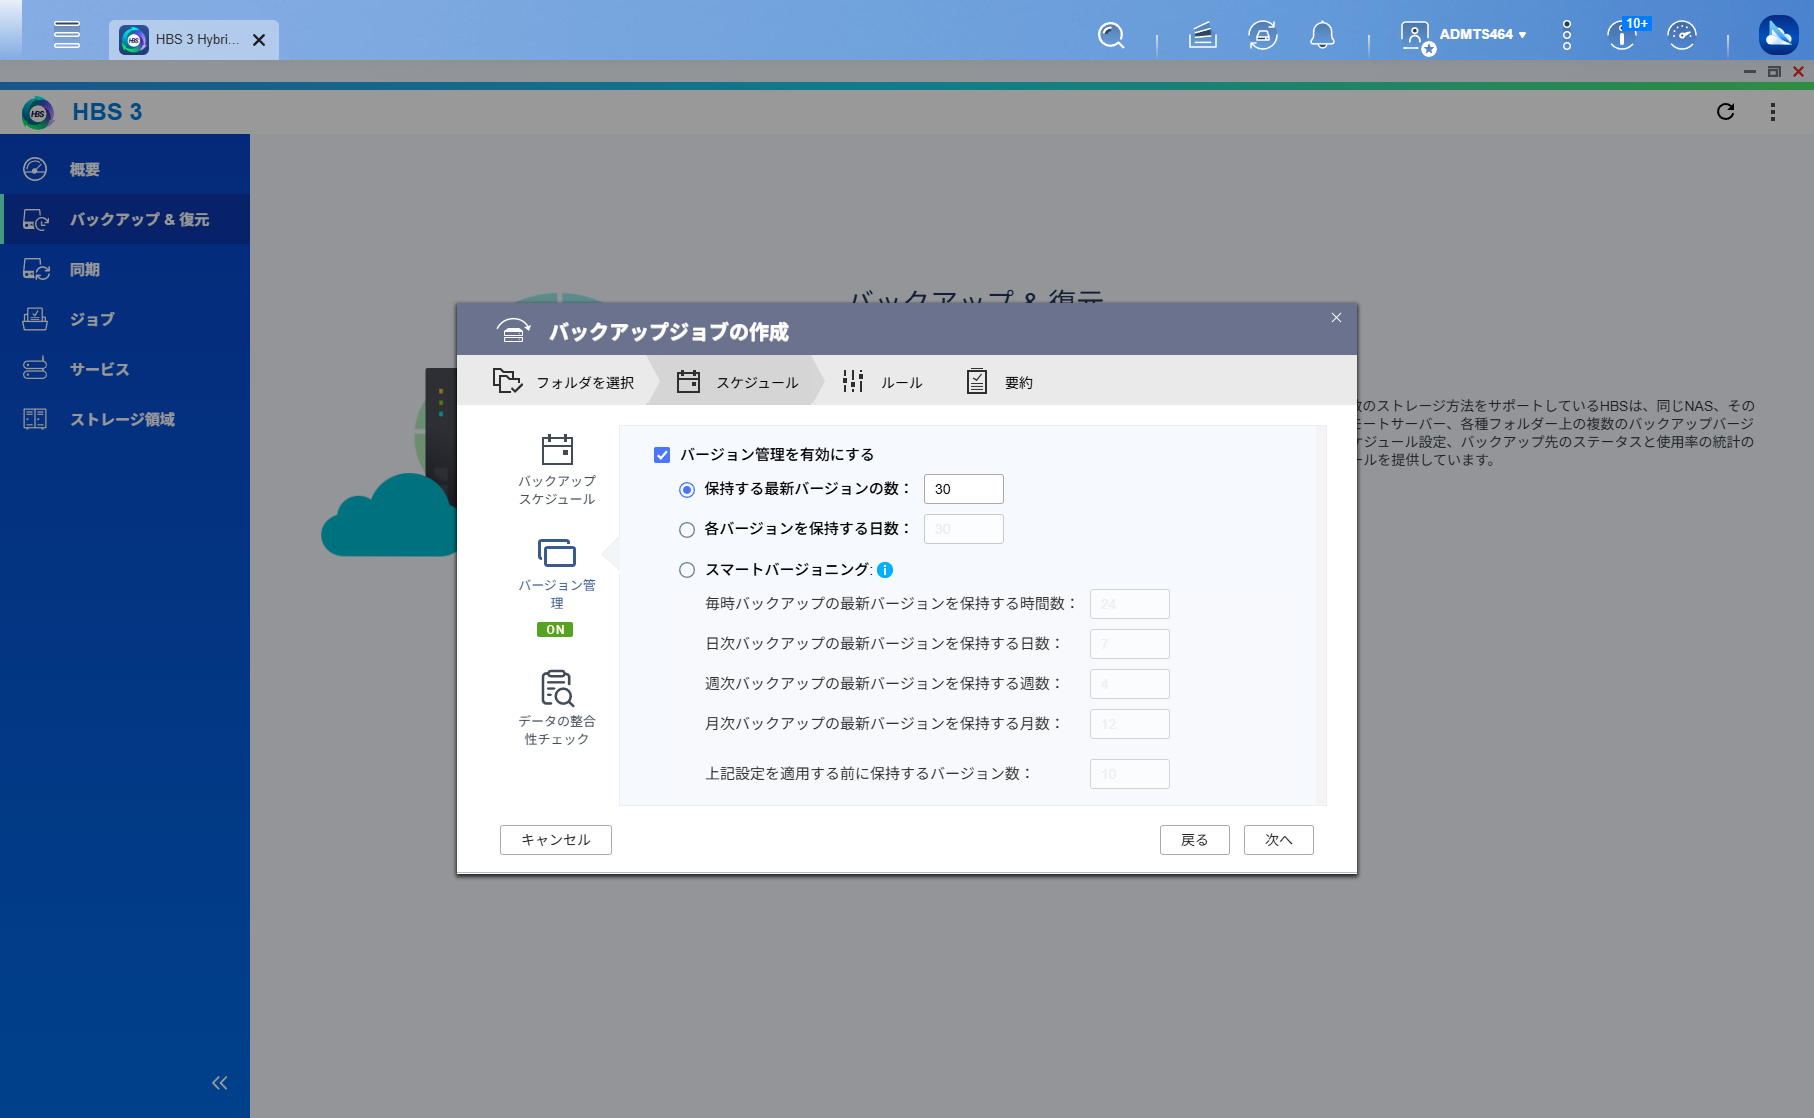Image resolution: width=1814 pixels, height=1118 pixels.
Task: Open 概要 in the sidebar
Action: (125, 169)
